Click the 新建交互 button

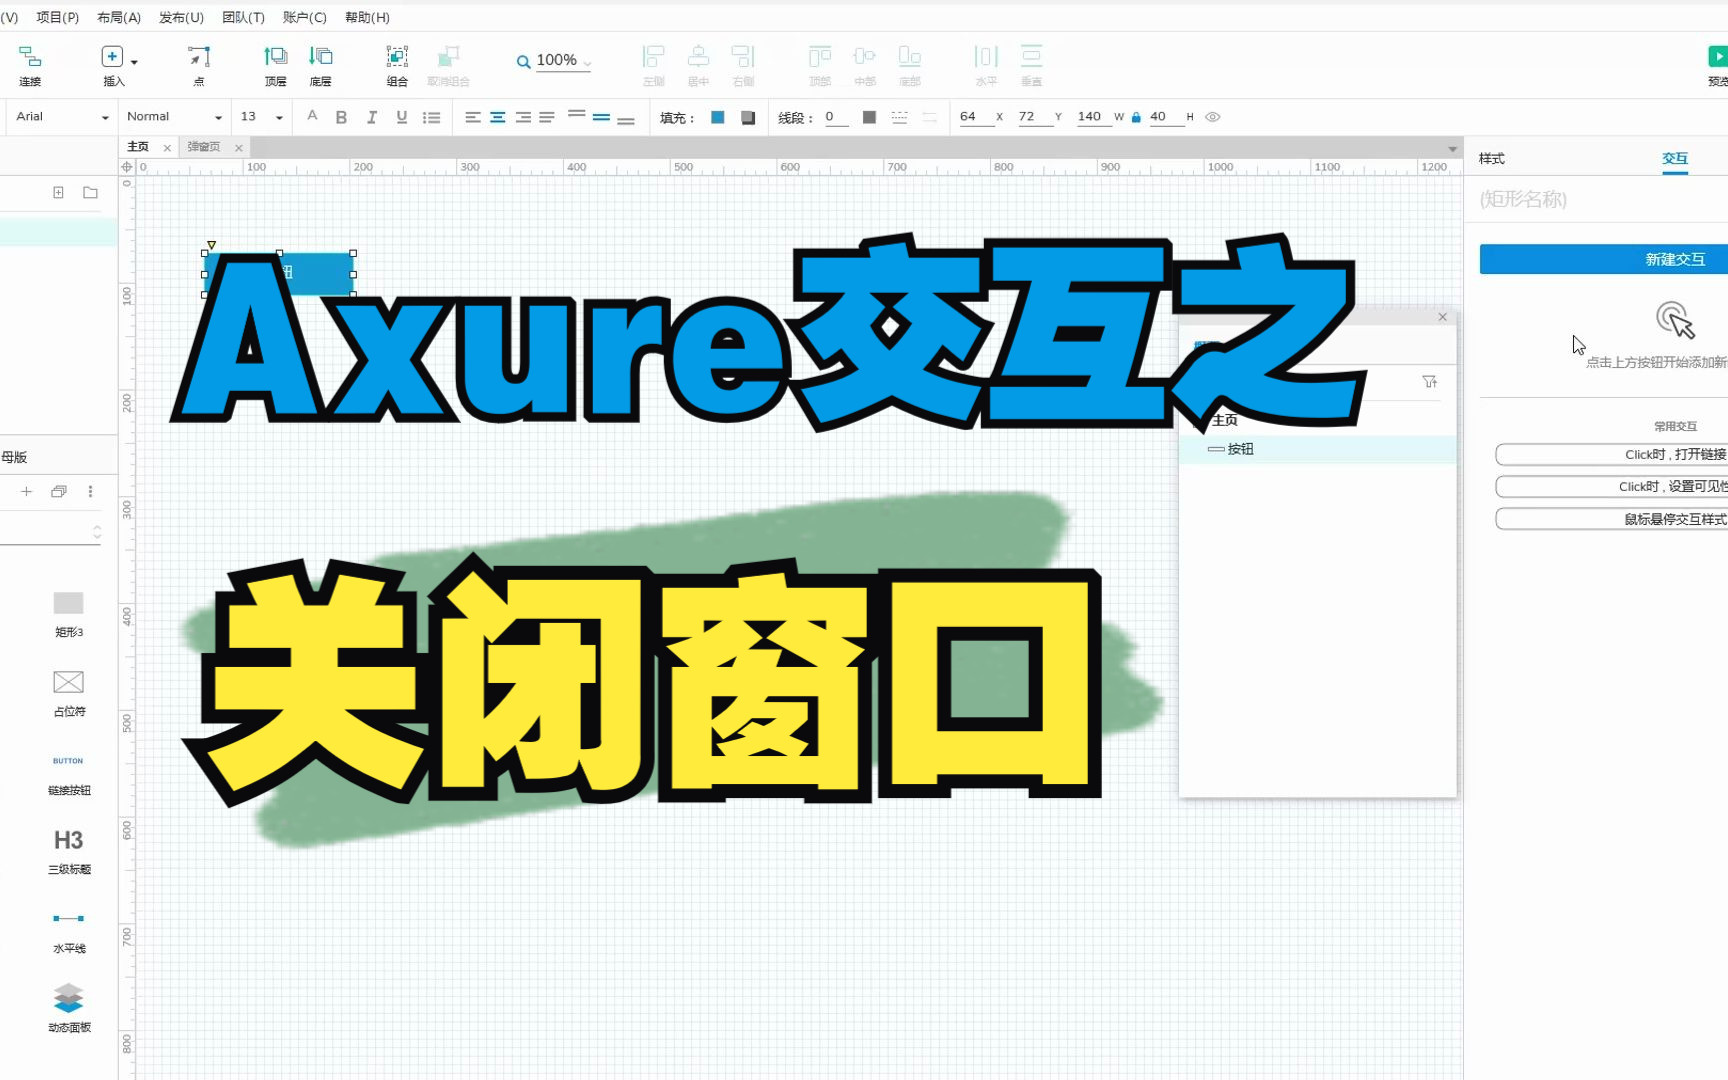click(x=1604, y=259)
